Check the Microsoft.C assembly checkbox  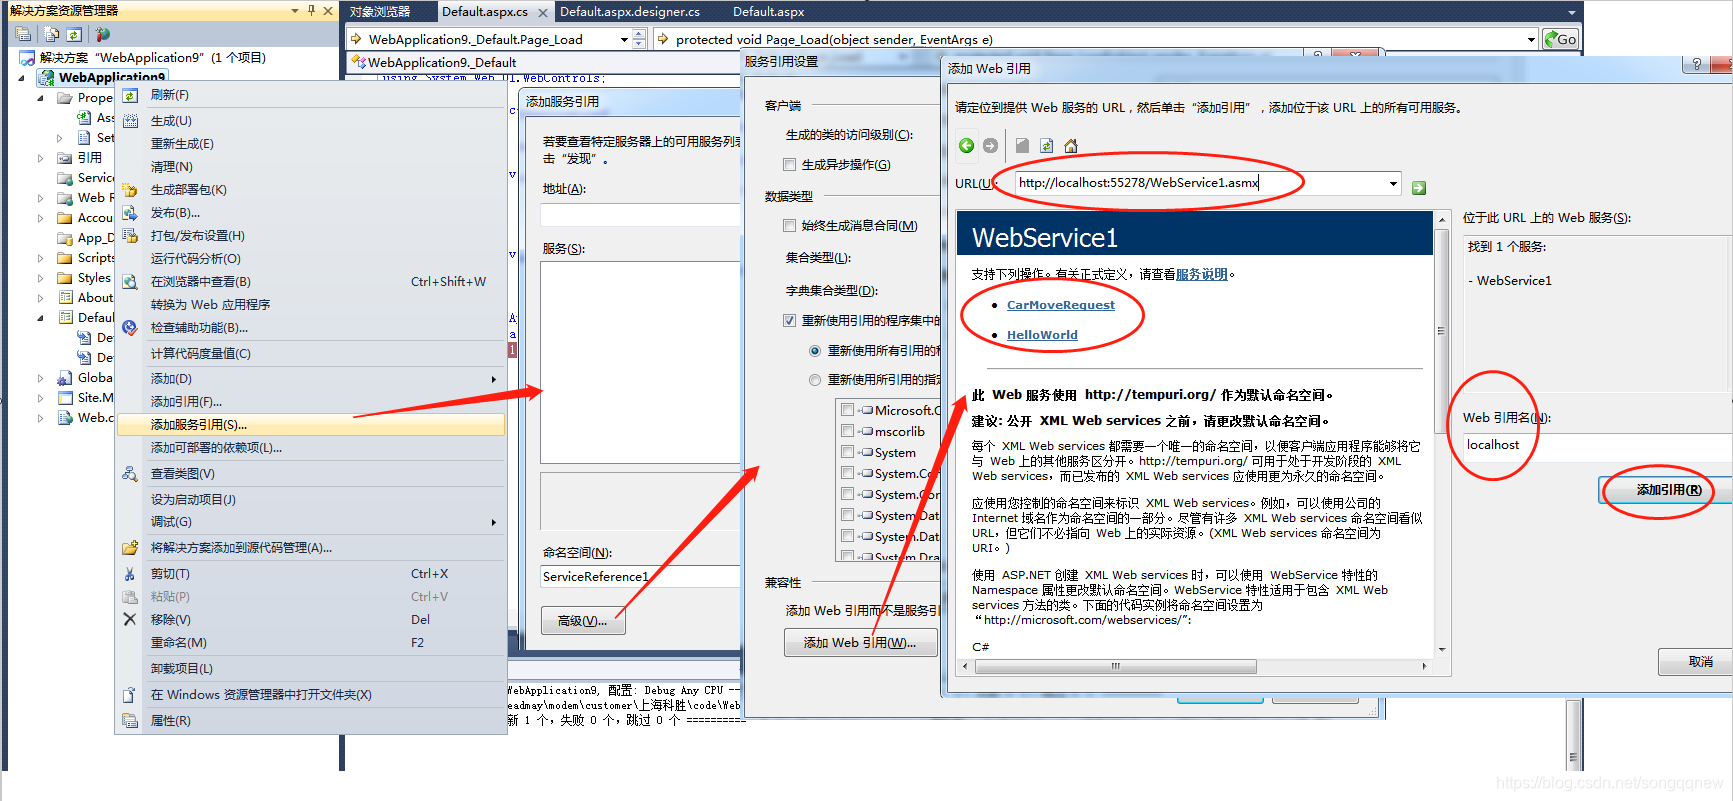(x=848, y=410)
